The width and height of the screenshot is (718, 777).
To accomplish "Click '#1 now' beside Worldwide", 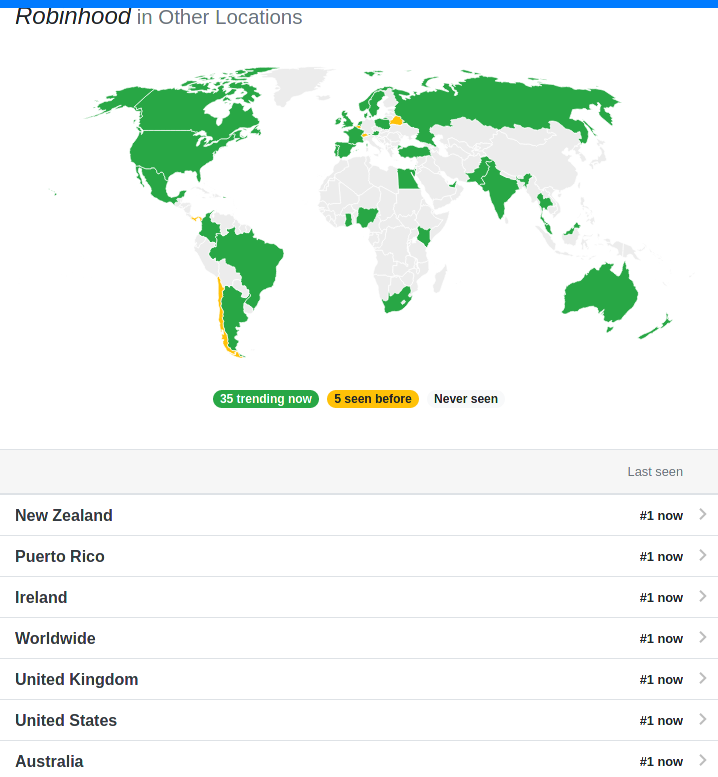I will 661,639.
